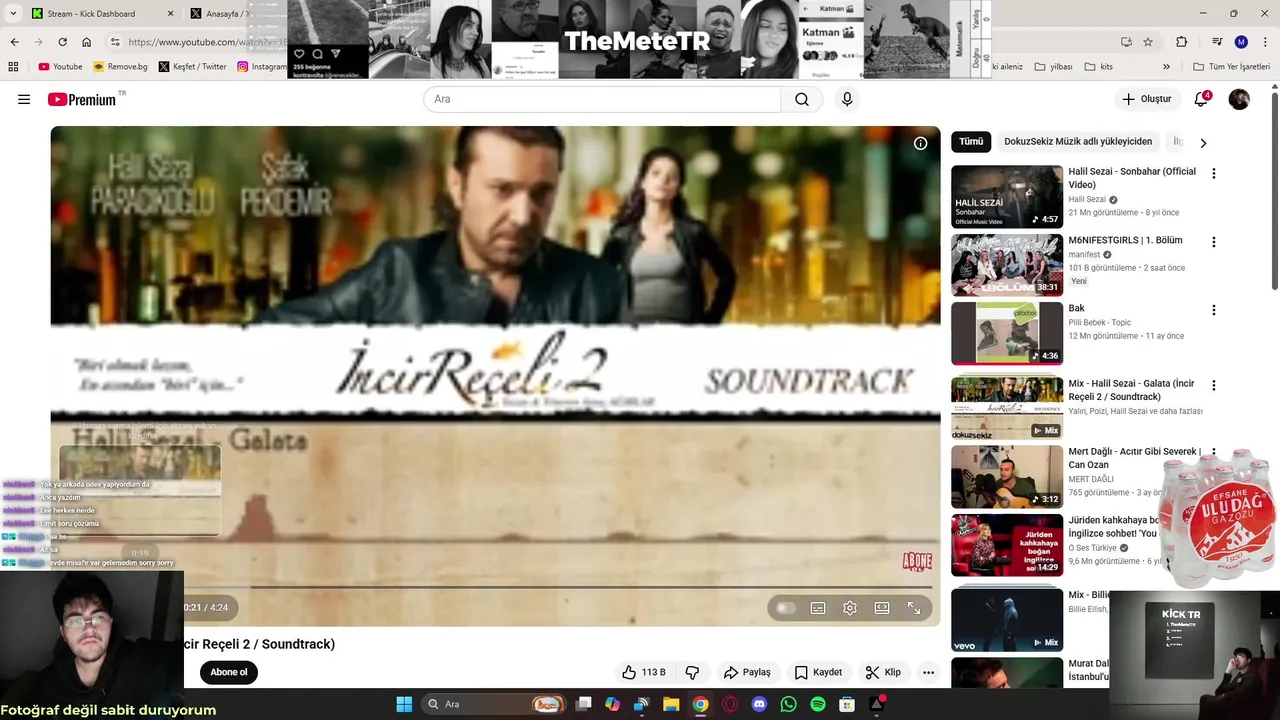The image size is (1280, 720).
Task: Toggle subtitles on the video player
Action: coord(818,608)
